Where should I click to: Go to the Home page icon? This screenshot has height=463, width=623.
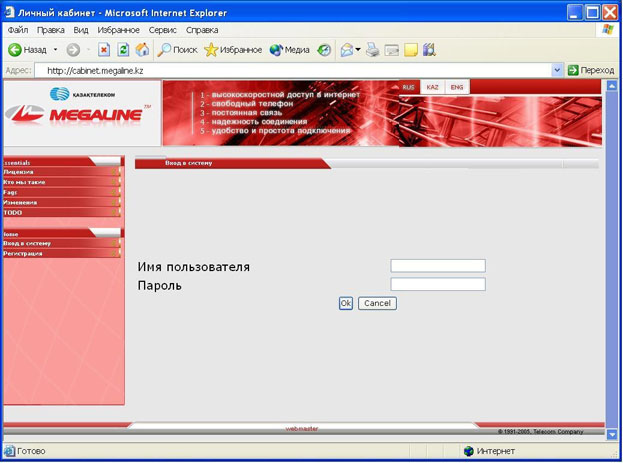(142, 50)
